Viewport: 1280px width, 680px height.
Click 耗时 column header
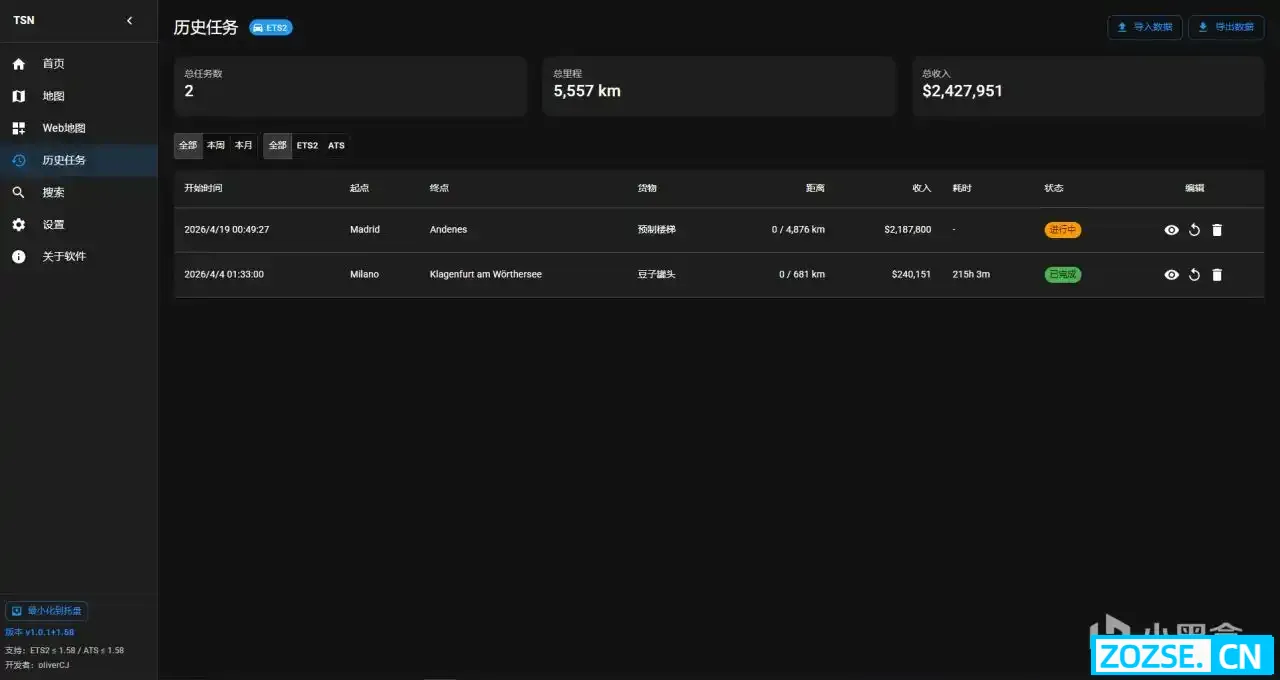point(962,188)
